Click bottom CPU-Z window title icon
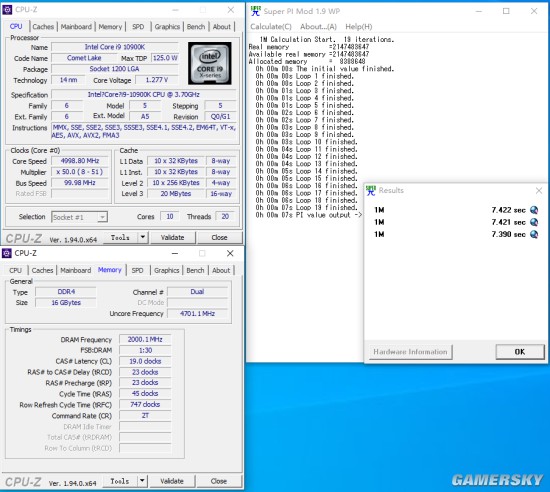 (x=7, y=253)
